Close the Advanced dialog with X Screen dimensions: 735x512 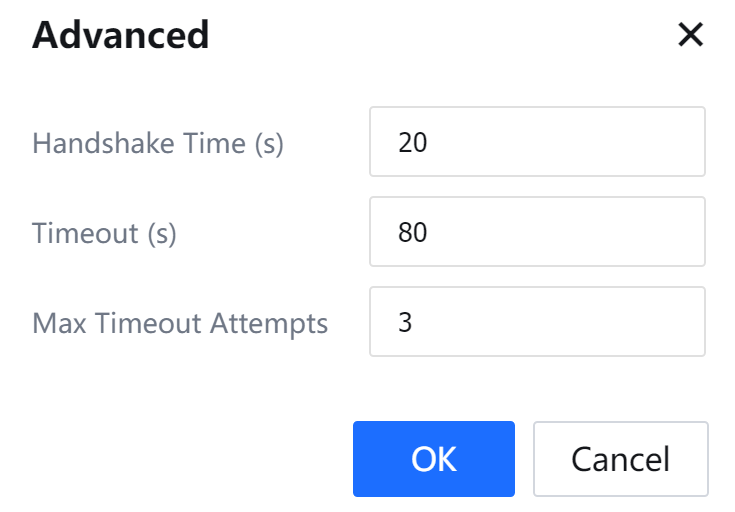click(x=691, y=36)
